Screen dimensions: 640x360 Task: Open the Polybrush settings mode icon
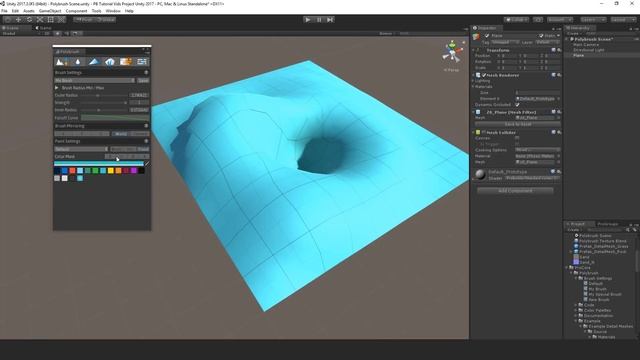142,62
